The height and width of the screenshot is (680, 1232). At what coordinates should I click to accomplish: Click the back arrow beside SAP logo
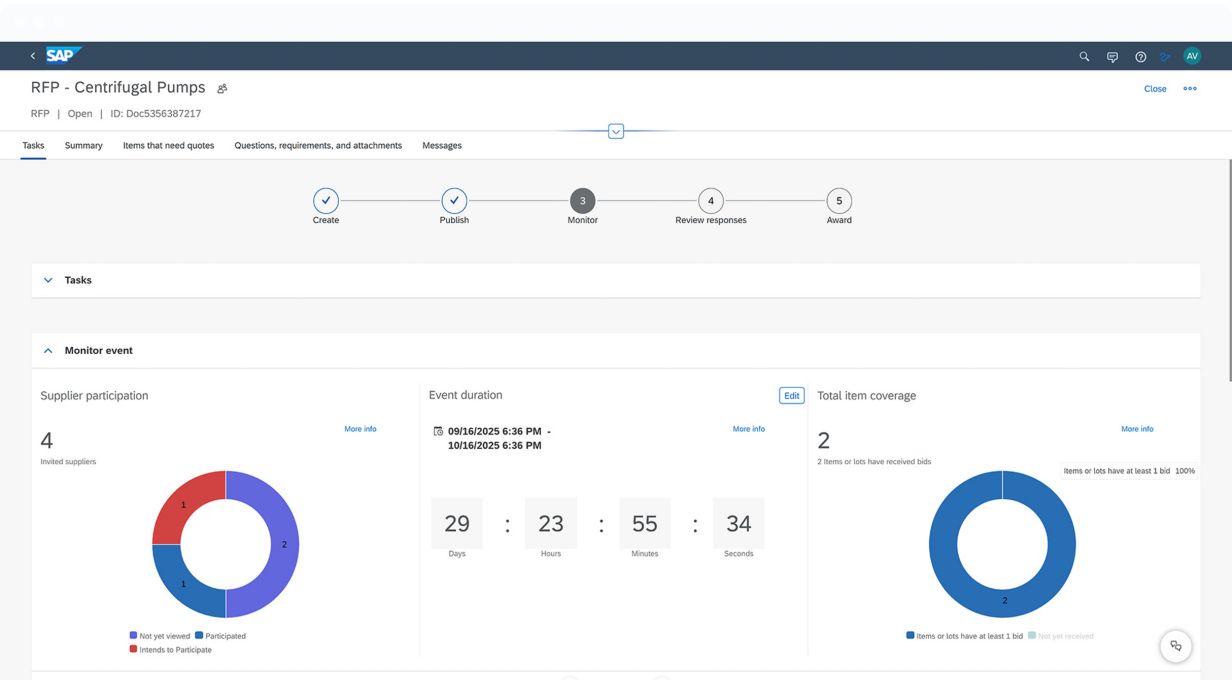point(32,56)
